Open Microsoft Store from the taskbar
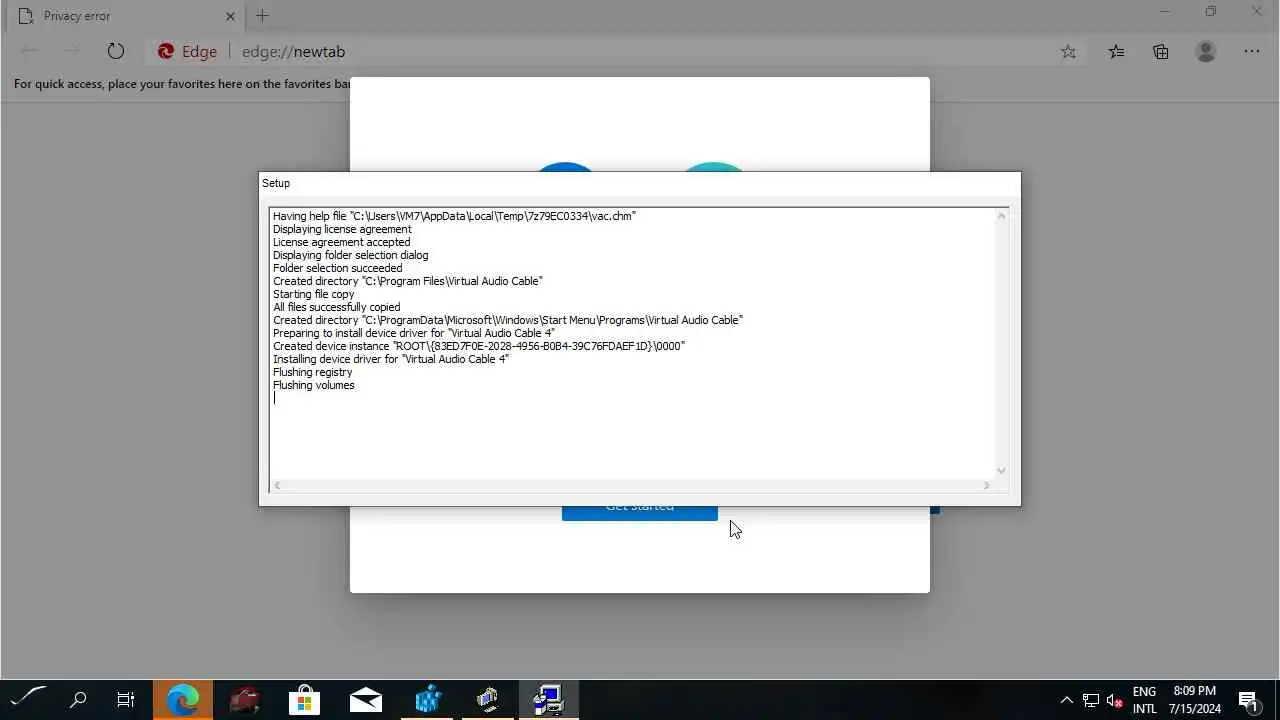The image size is (1280, 720). pyautogui.click(x=304, y=700)
